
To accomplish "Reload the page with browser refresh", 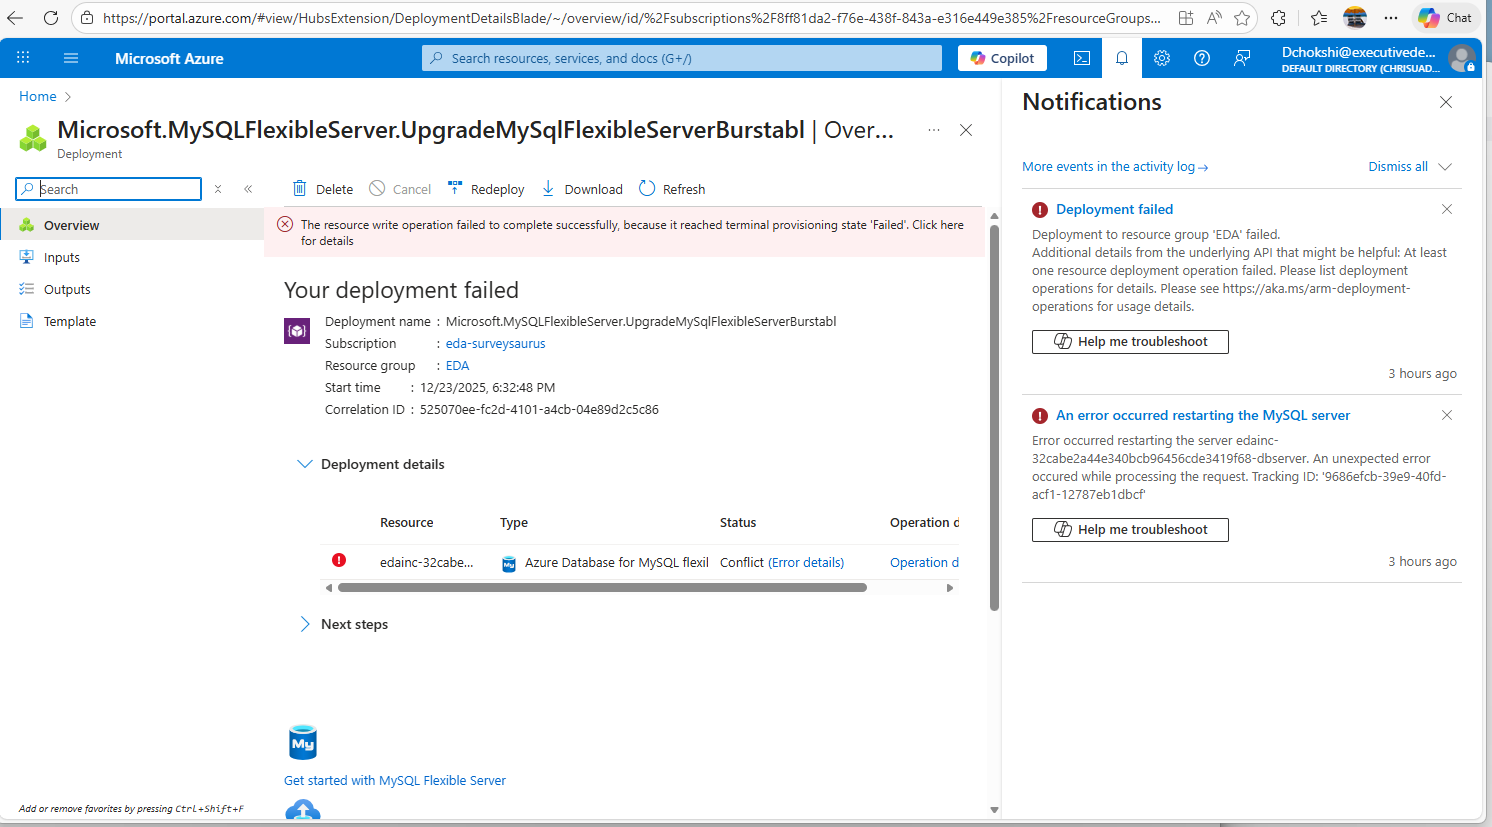I will click(x=50, y=18).
